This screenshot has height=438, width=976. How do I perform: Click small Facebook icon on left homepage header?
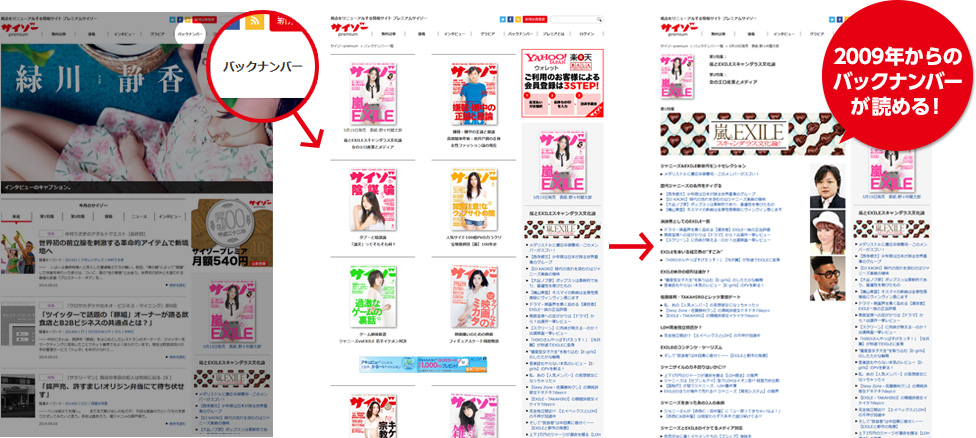tap(180, 20)
